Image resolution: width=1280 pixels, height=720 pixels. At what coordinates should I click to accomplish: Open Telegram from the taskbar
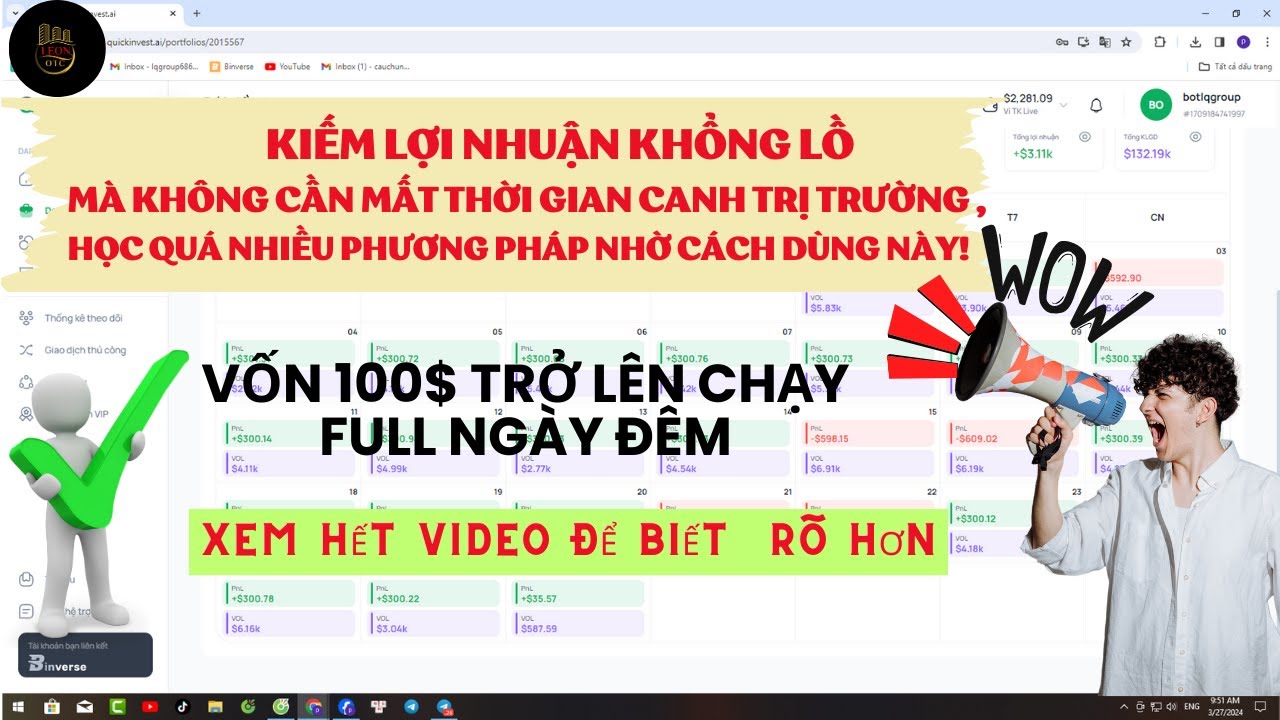[x=412, y=707]
